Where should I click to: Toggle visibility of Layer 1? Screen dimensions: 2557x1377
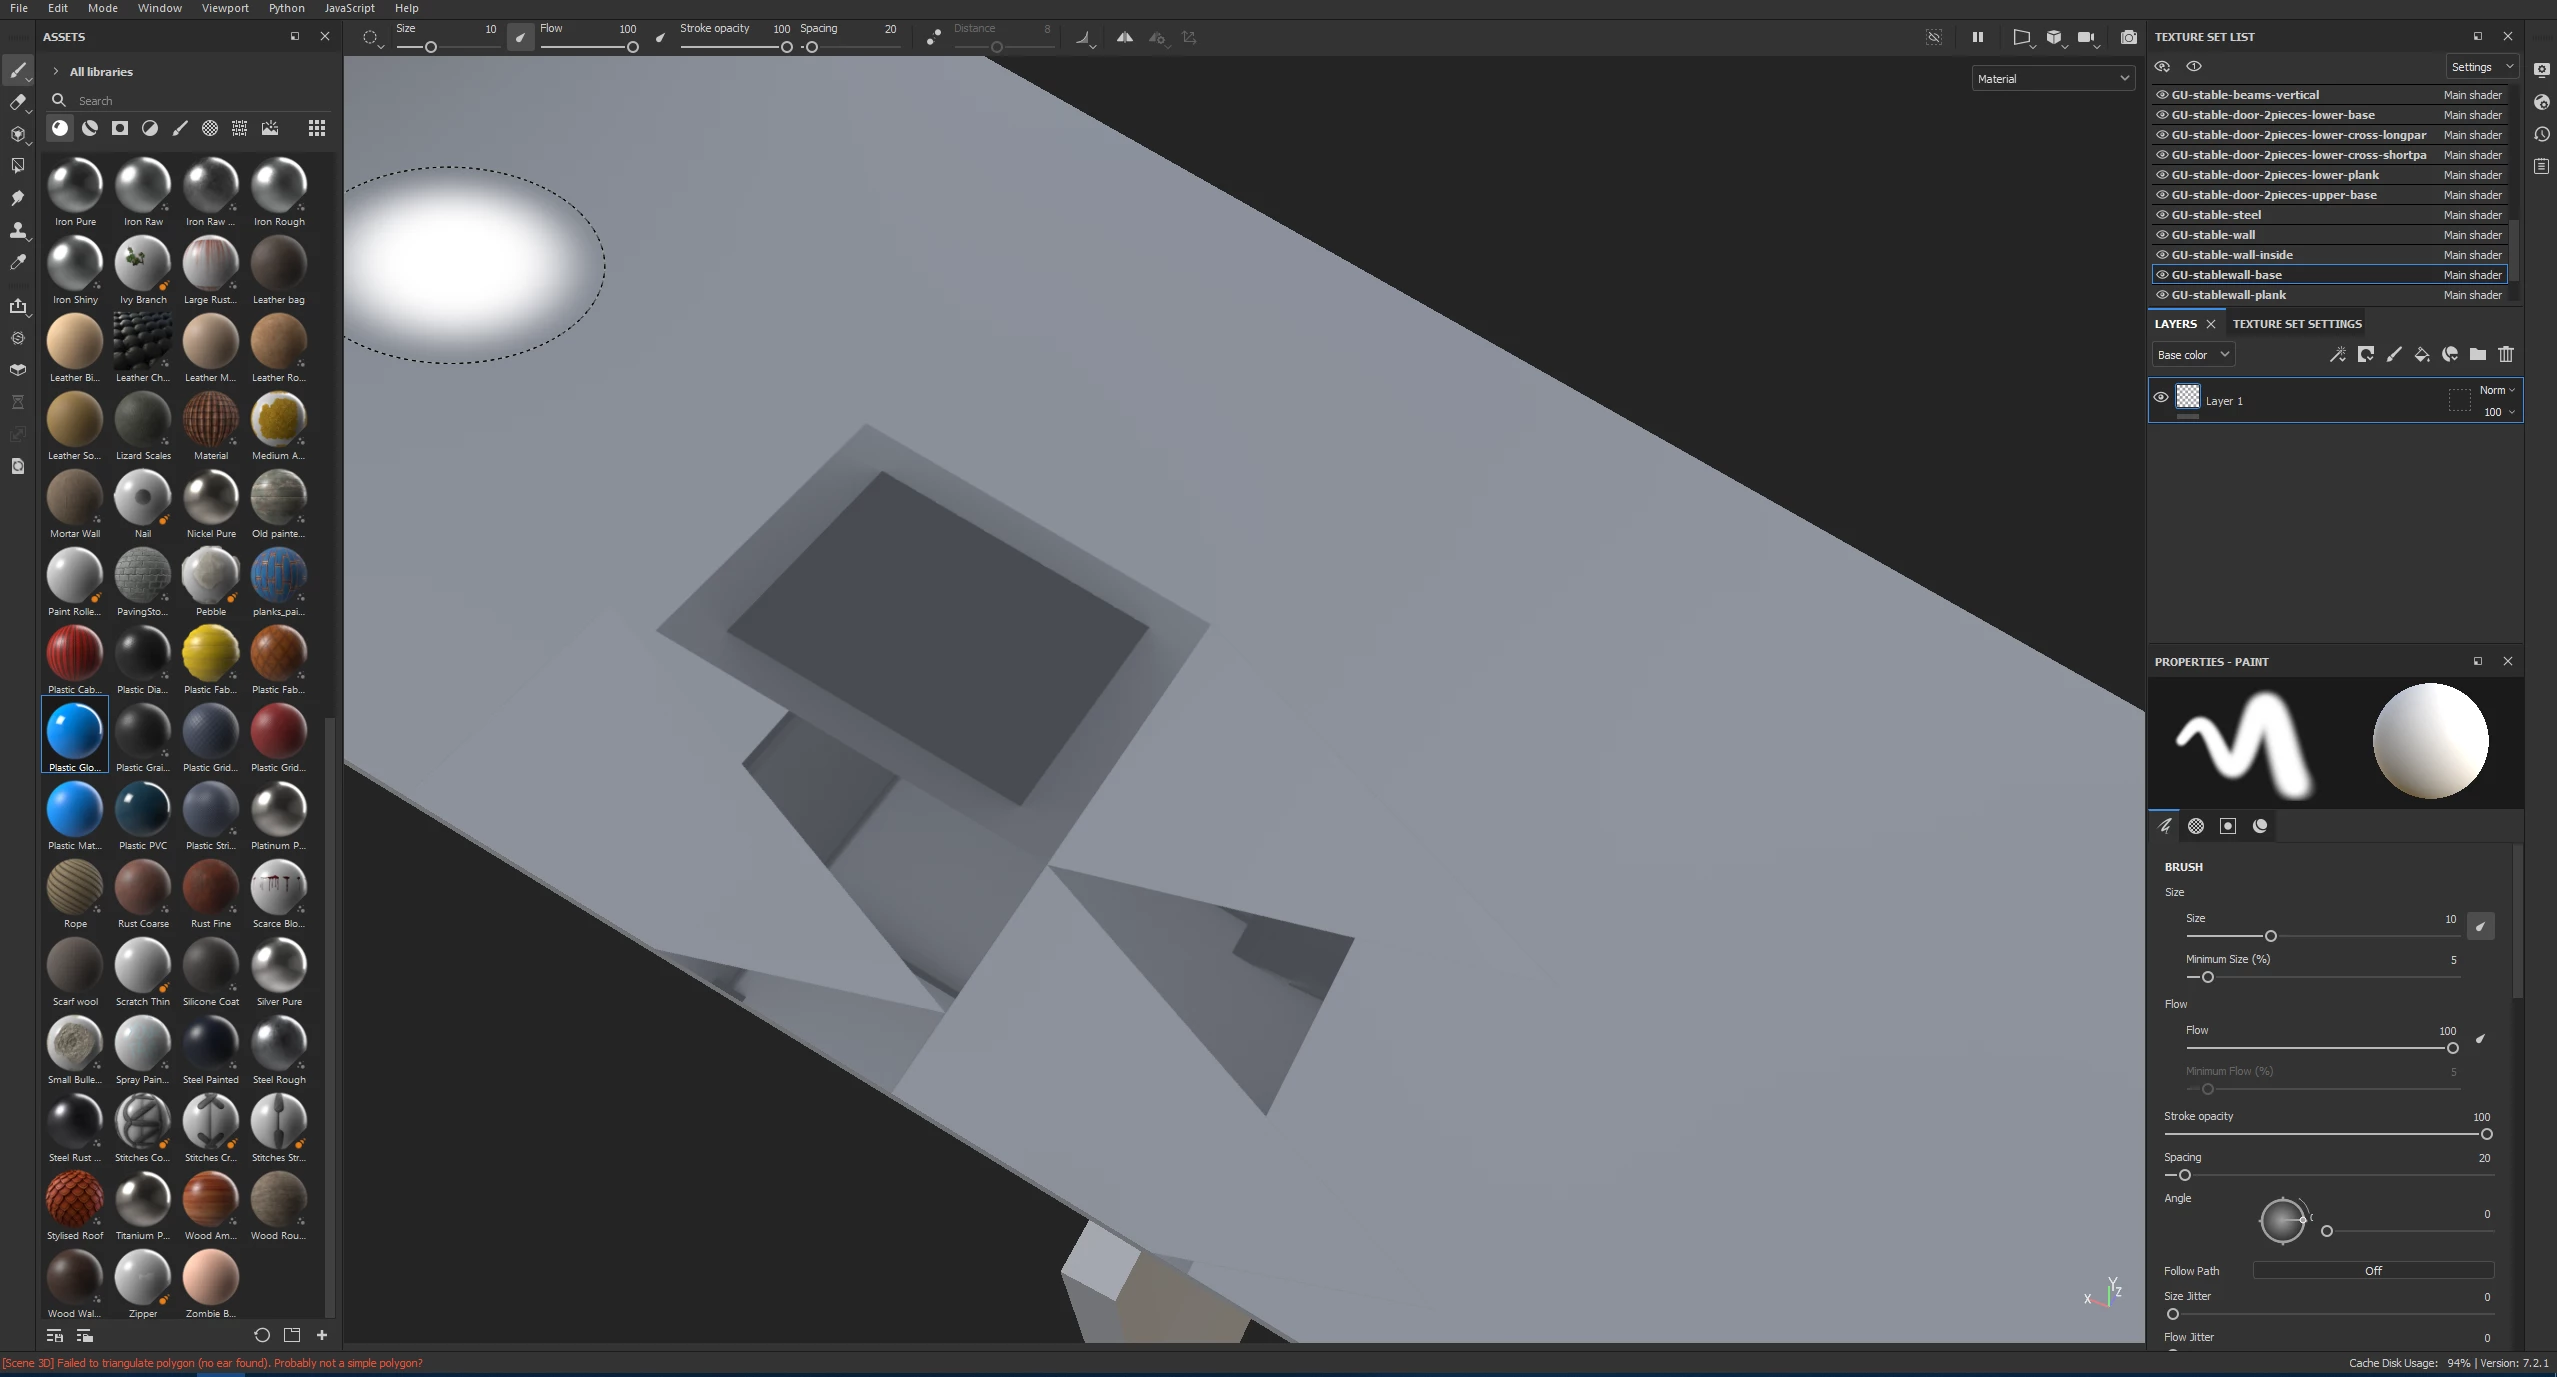(2161, 398)
